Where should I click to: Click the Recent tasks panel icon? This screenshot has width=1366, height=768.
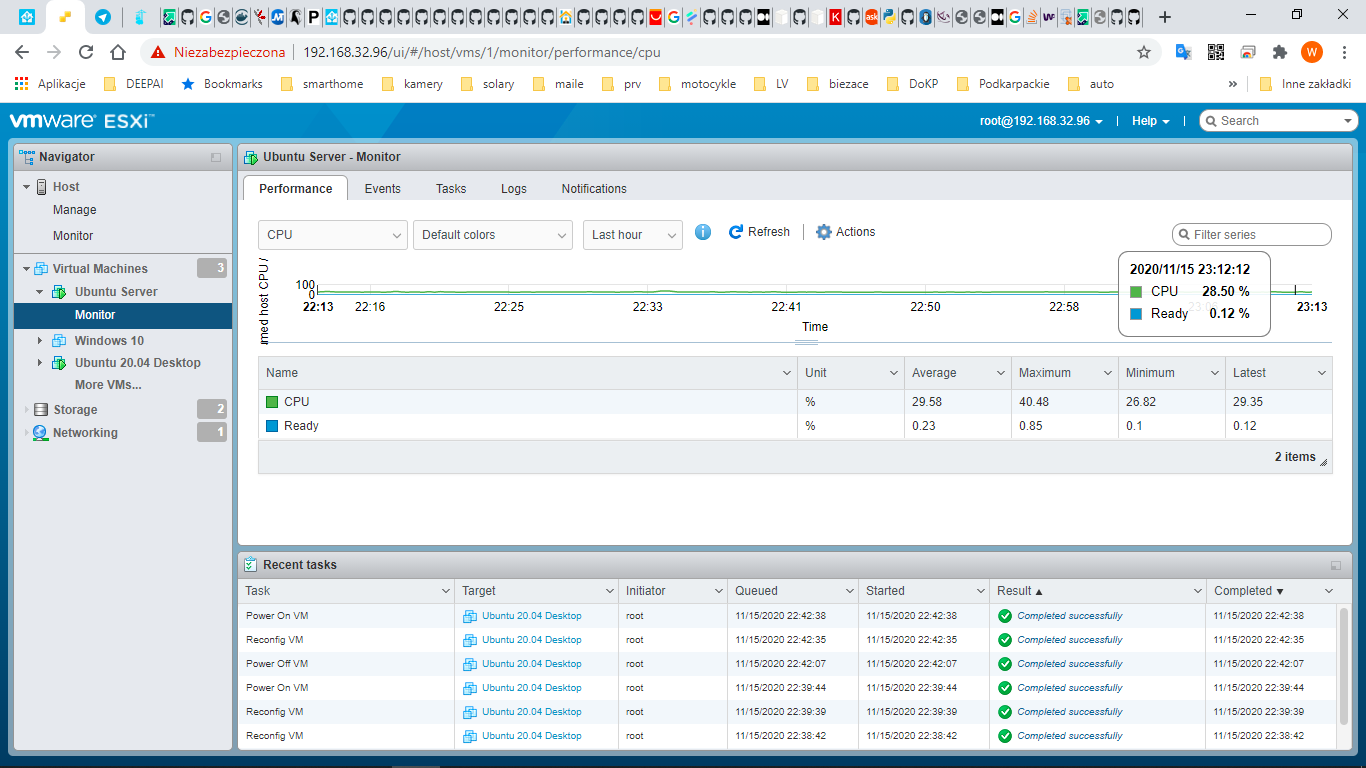[251, 565]
